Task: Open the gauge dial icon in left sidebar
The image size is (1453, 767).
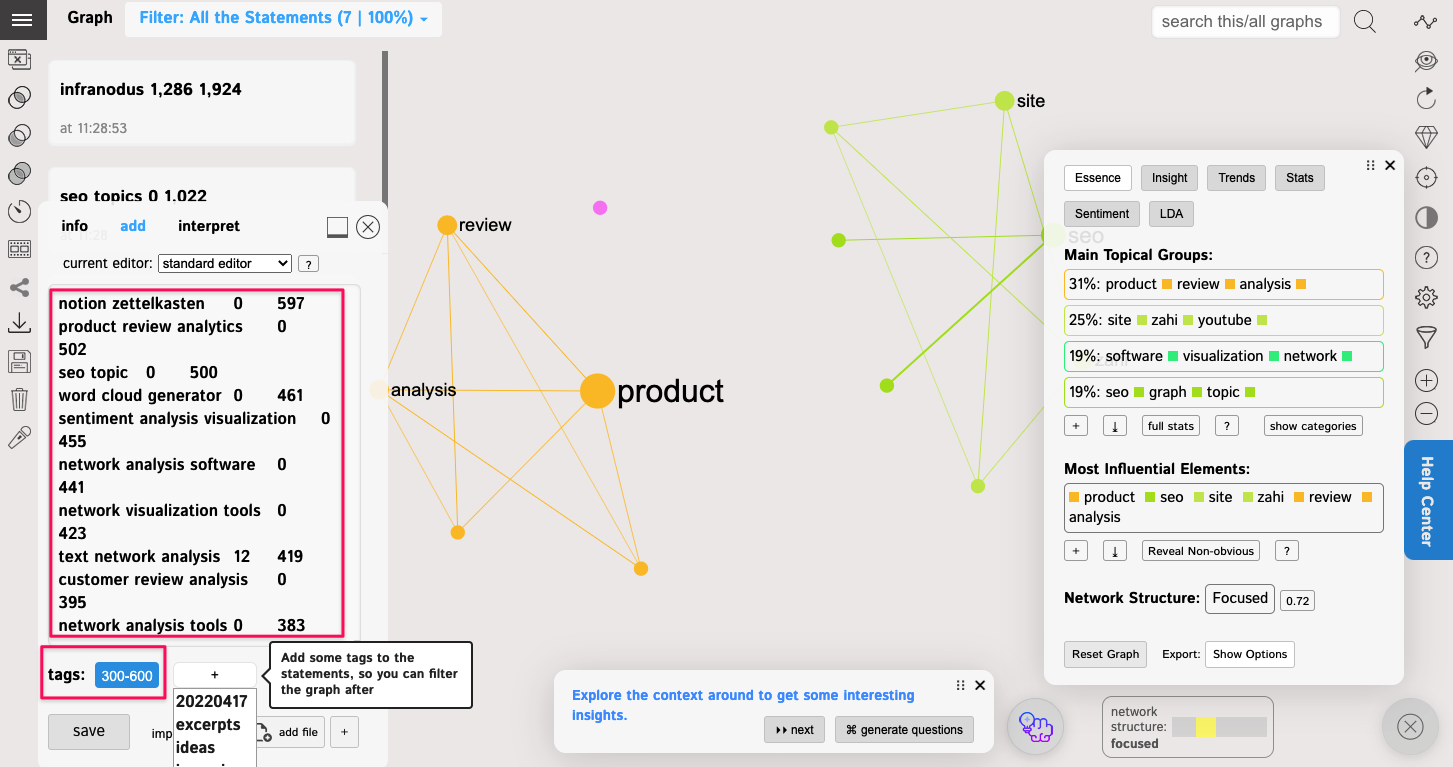Action: coord(19,211)
